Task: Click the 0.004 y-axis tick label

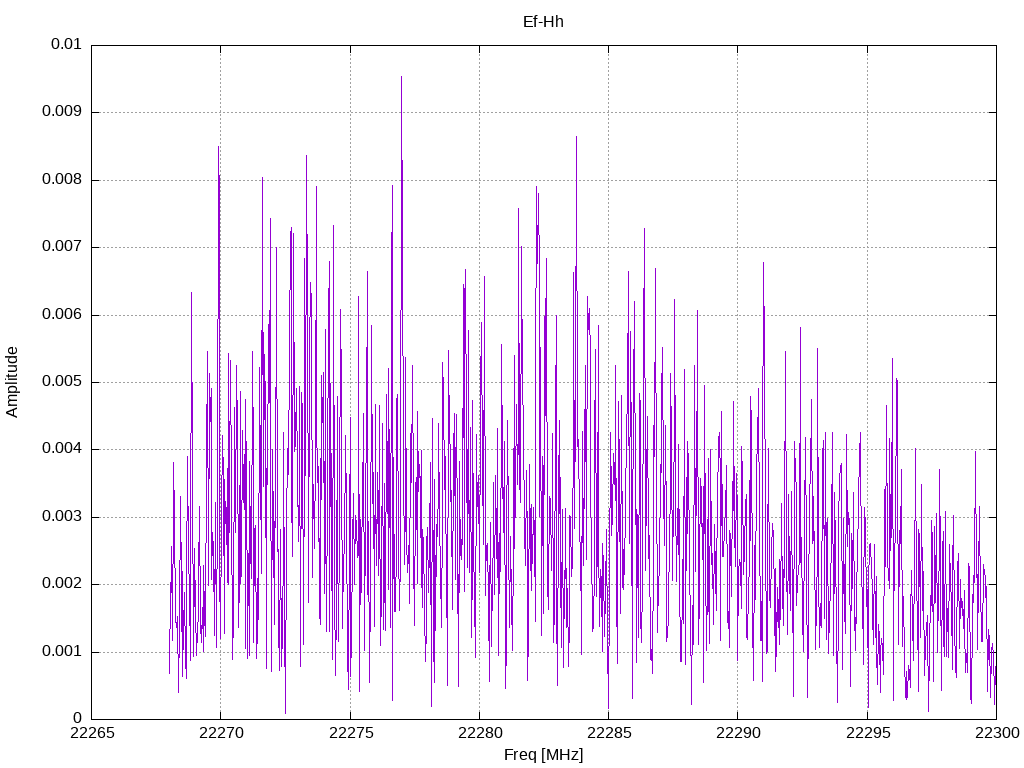Action: [62, 449]
